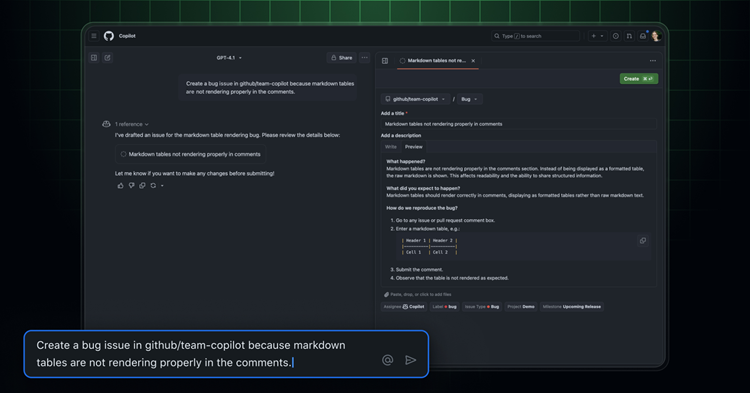
Task: Switch to the Write tab
Action: pos(391,147)
